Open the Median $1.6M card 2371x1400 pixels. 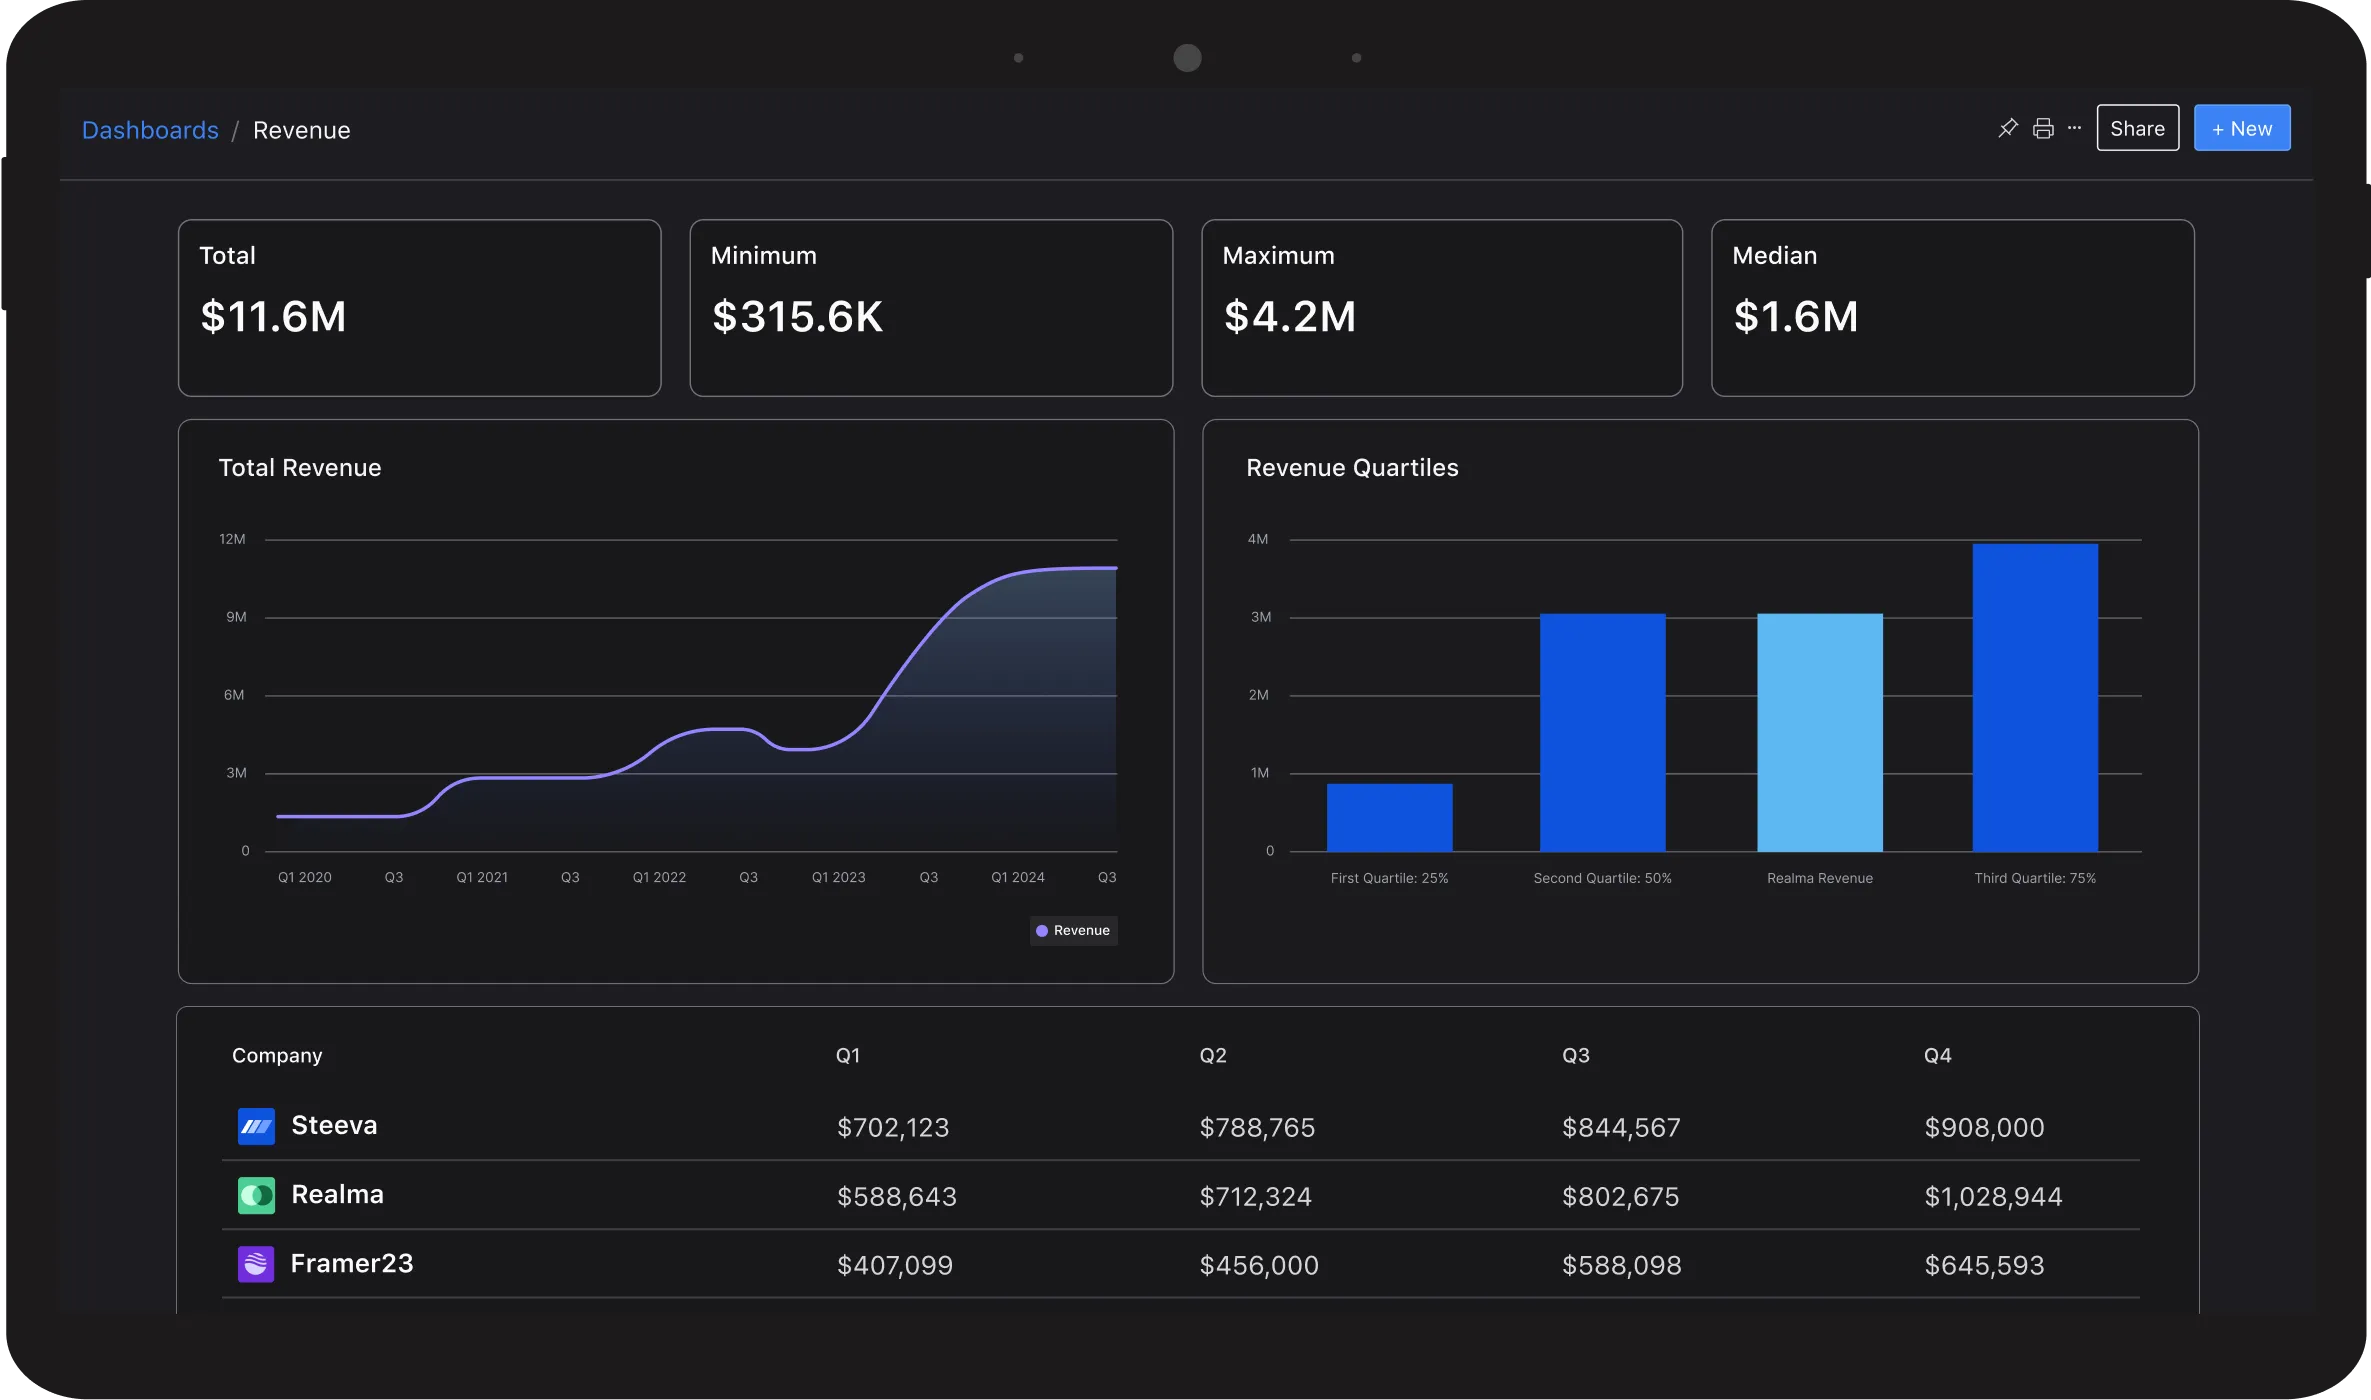tap(1952, 308)
